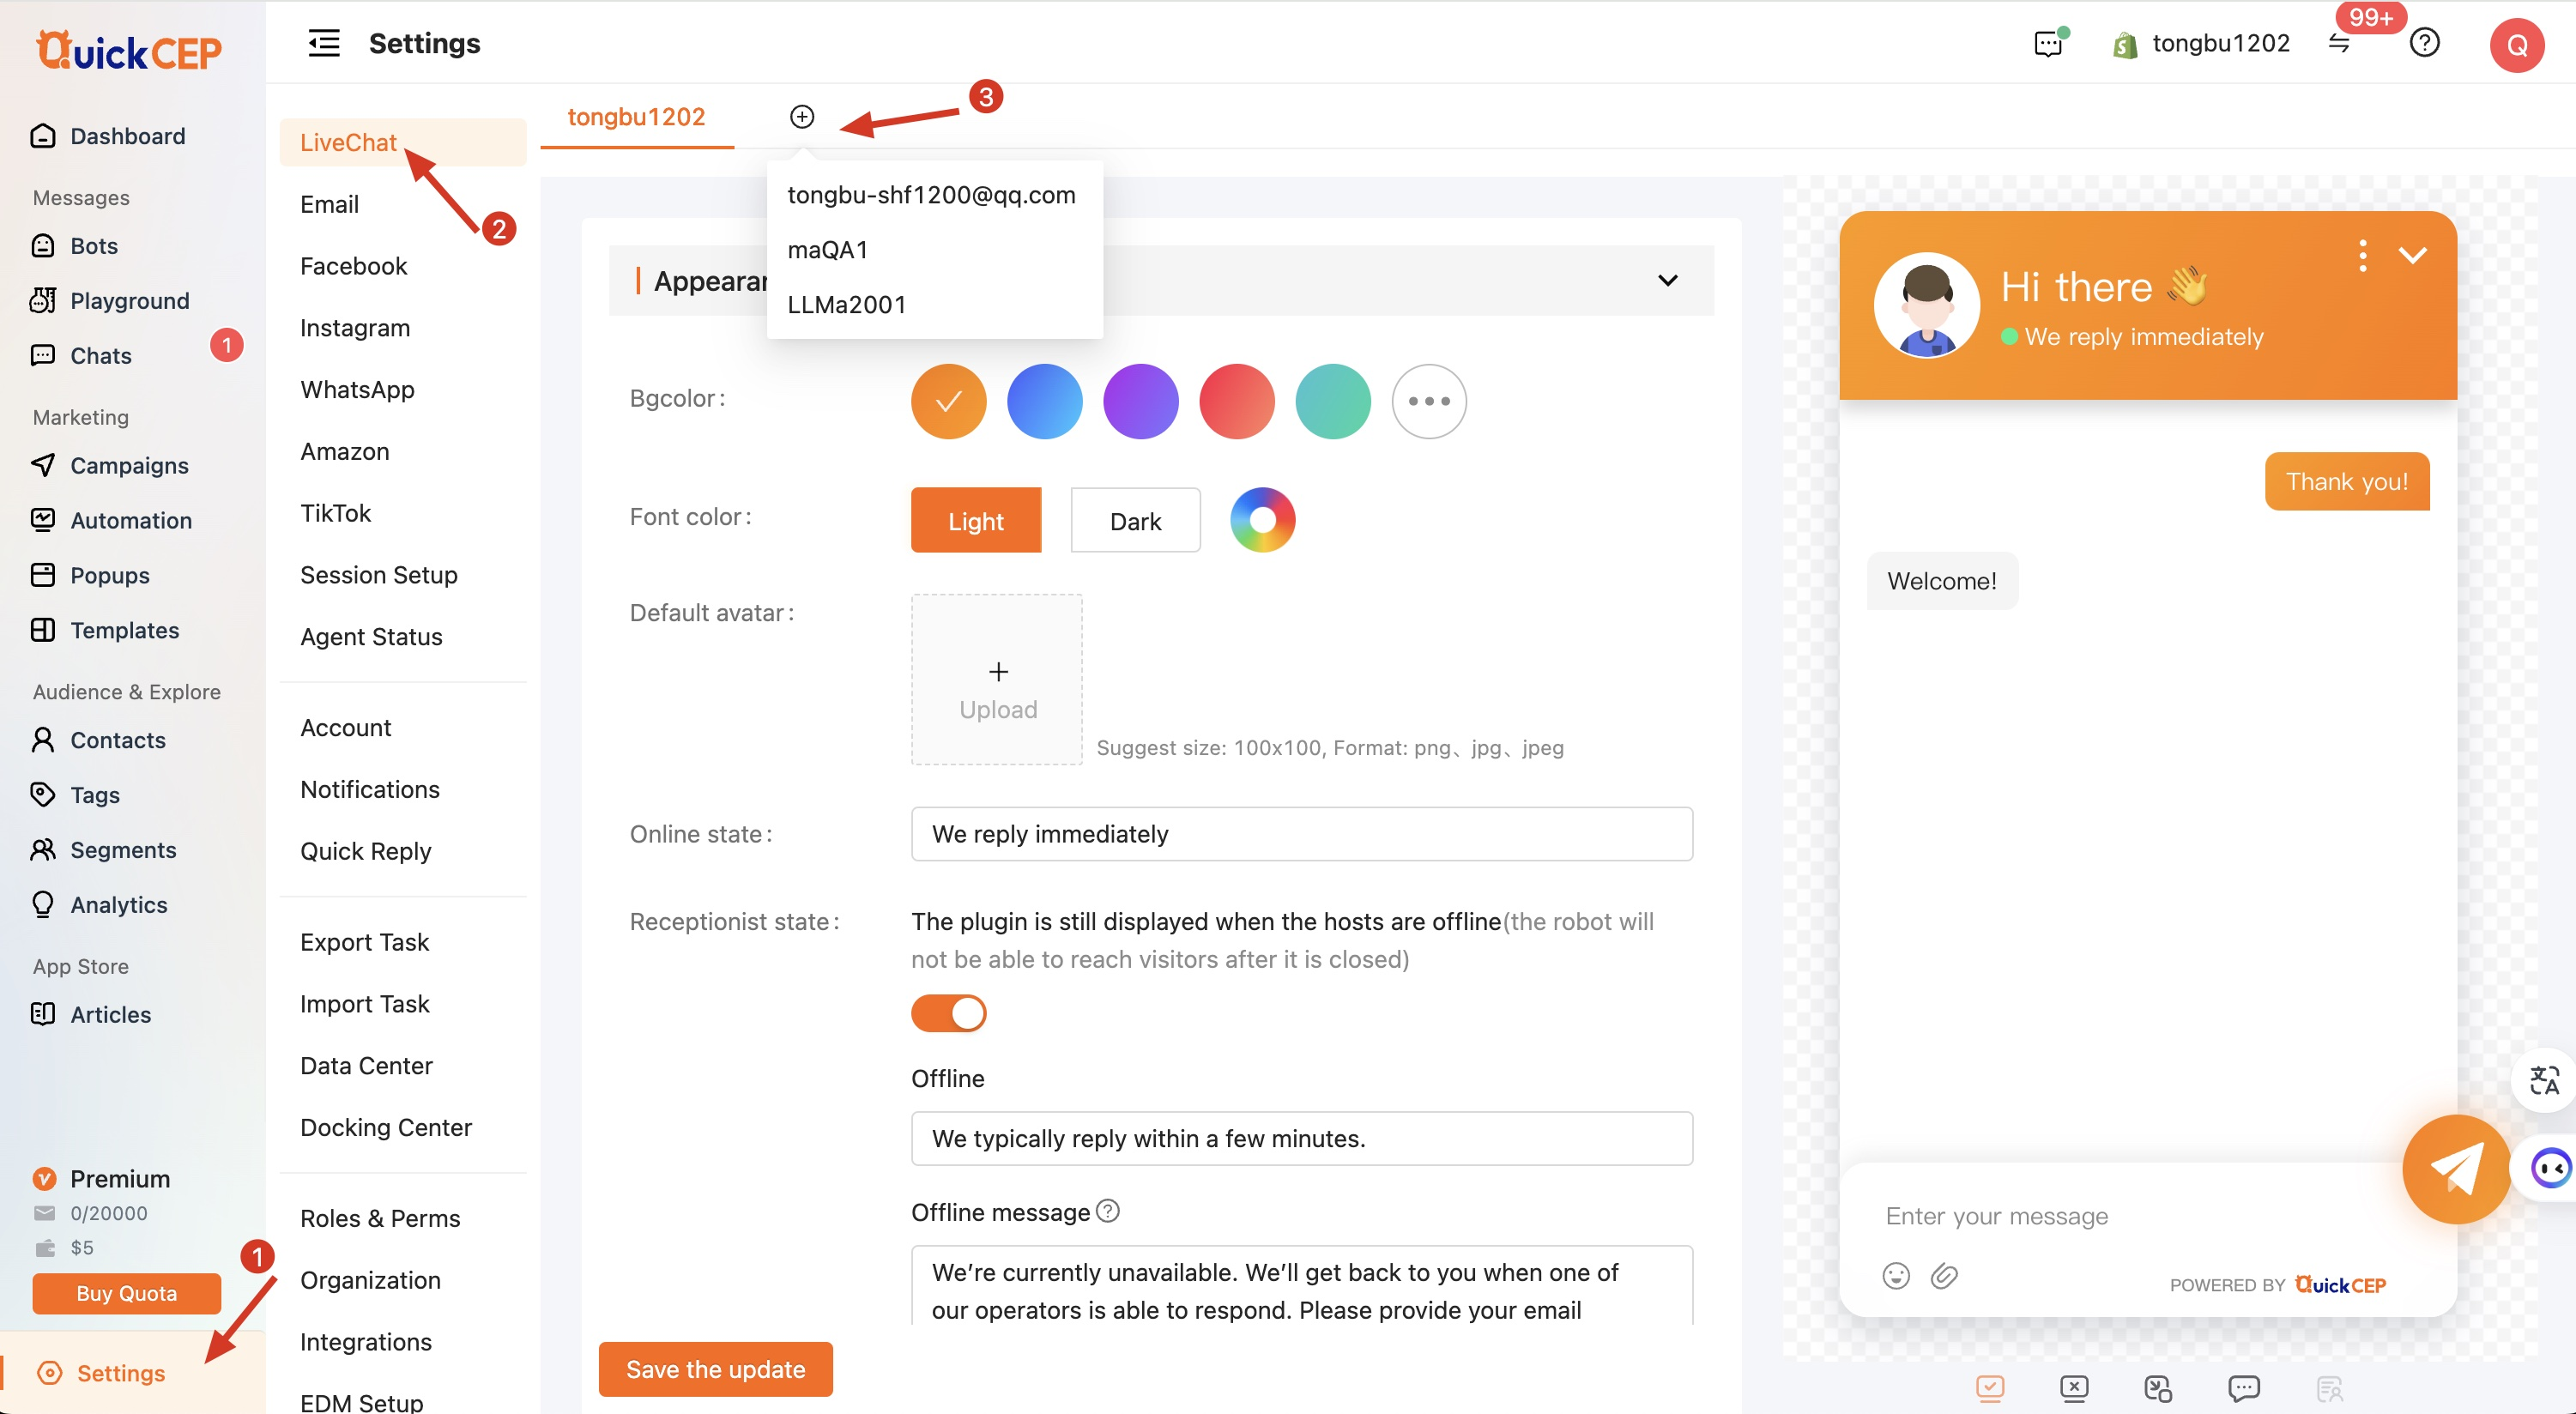Open the robot assistant icon at right edge
Viewport: 2576px width, 1414px height.
click(2551, 1167)
